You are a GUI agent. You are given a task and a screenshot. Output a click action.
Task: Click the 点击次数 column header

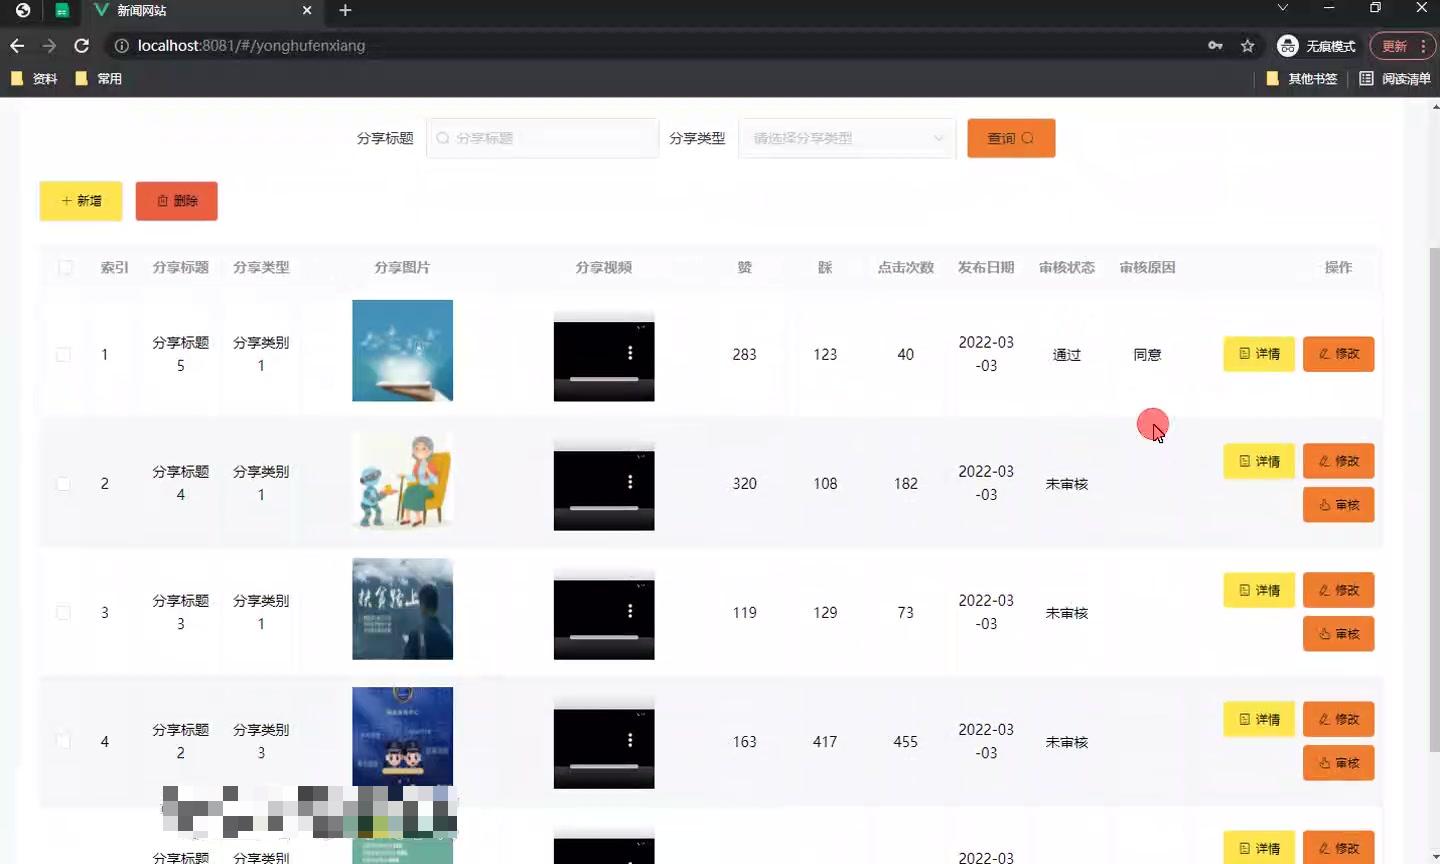click(906, 267)
